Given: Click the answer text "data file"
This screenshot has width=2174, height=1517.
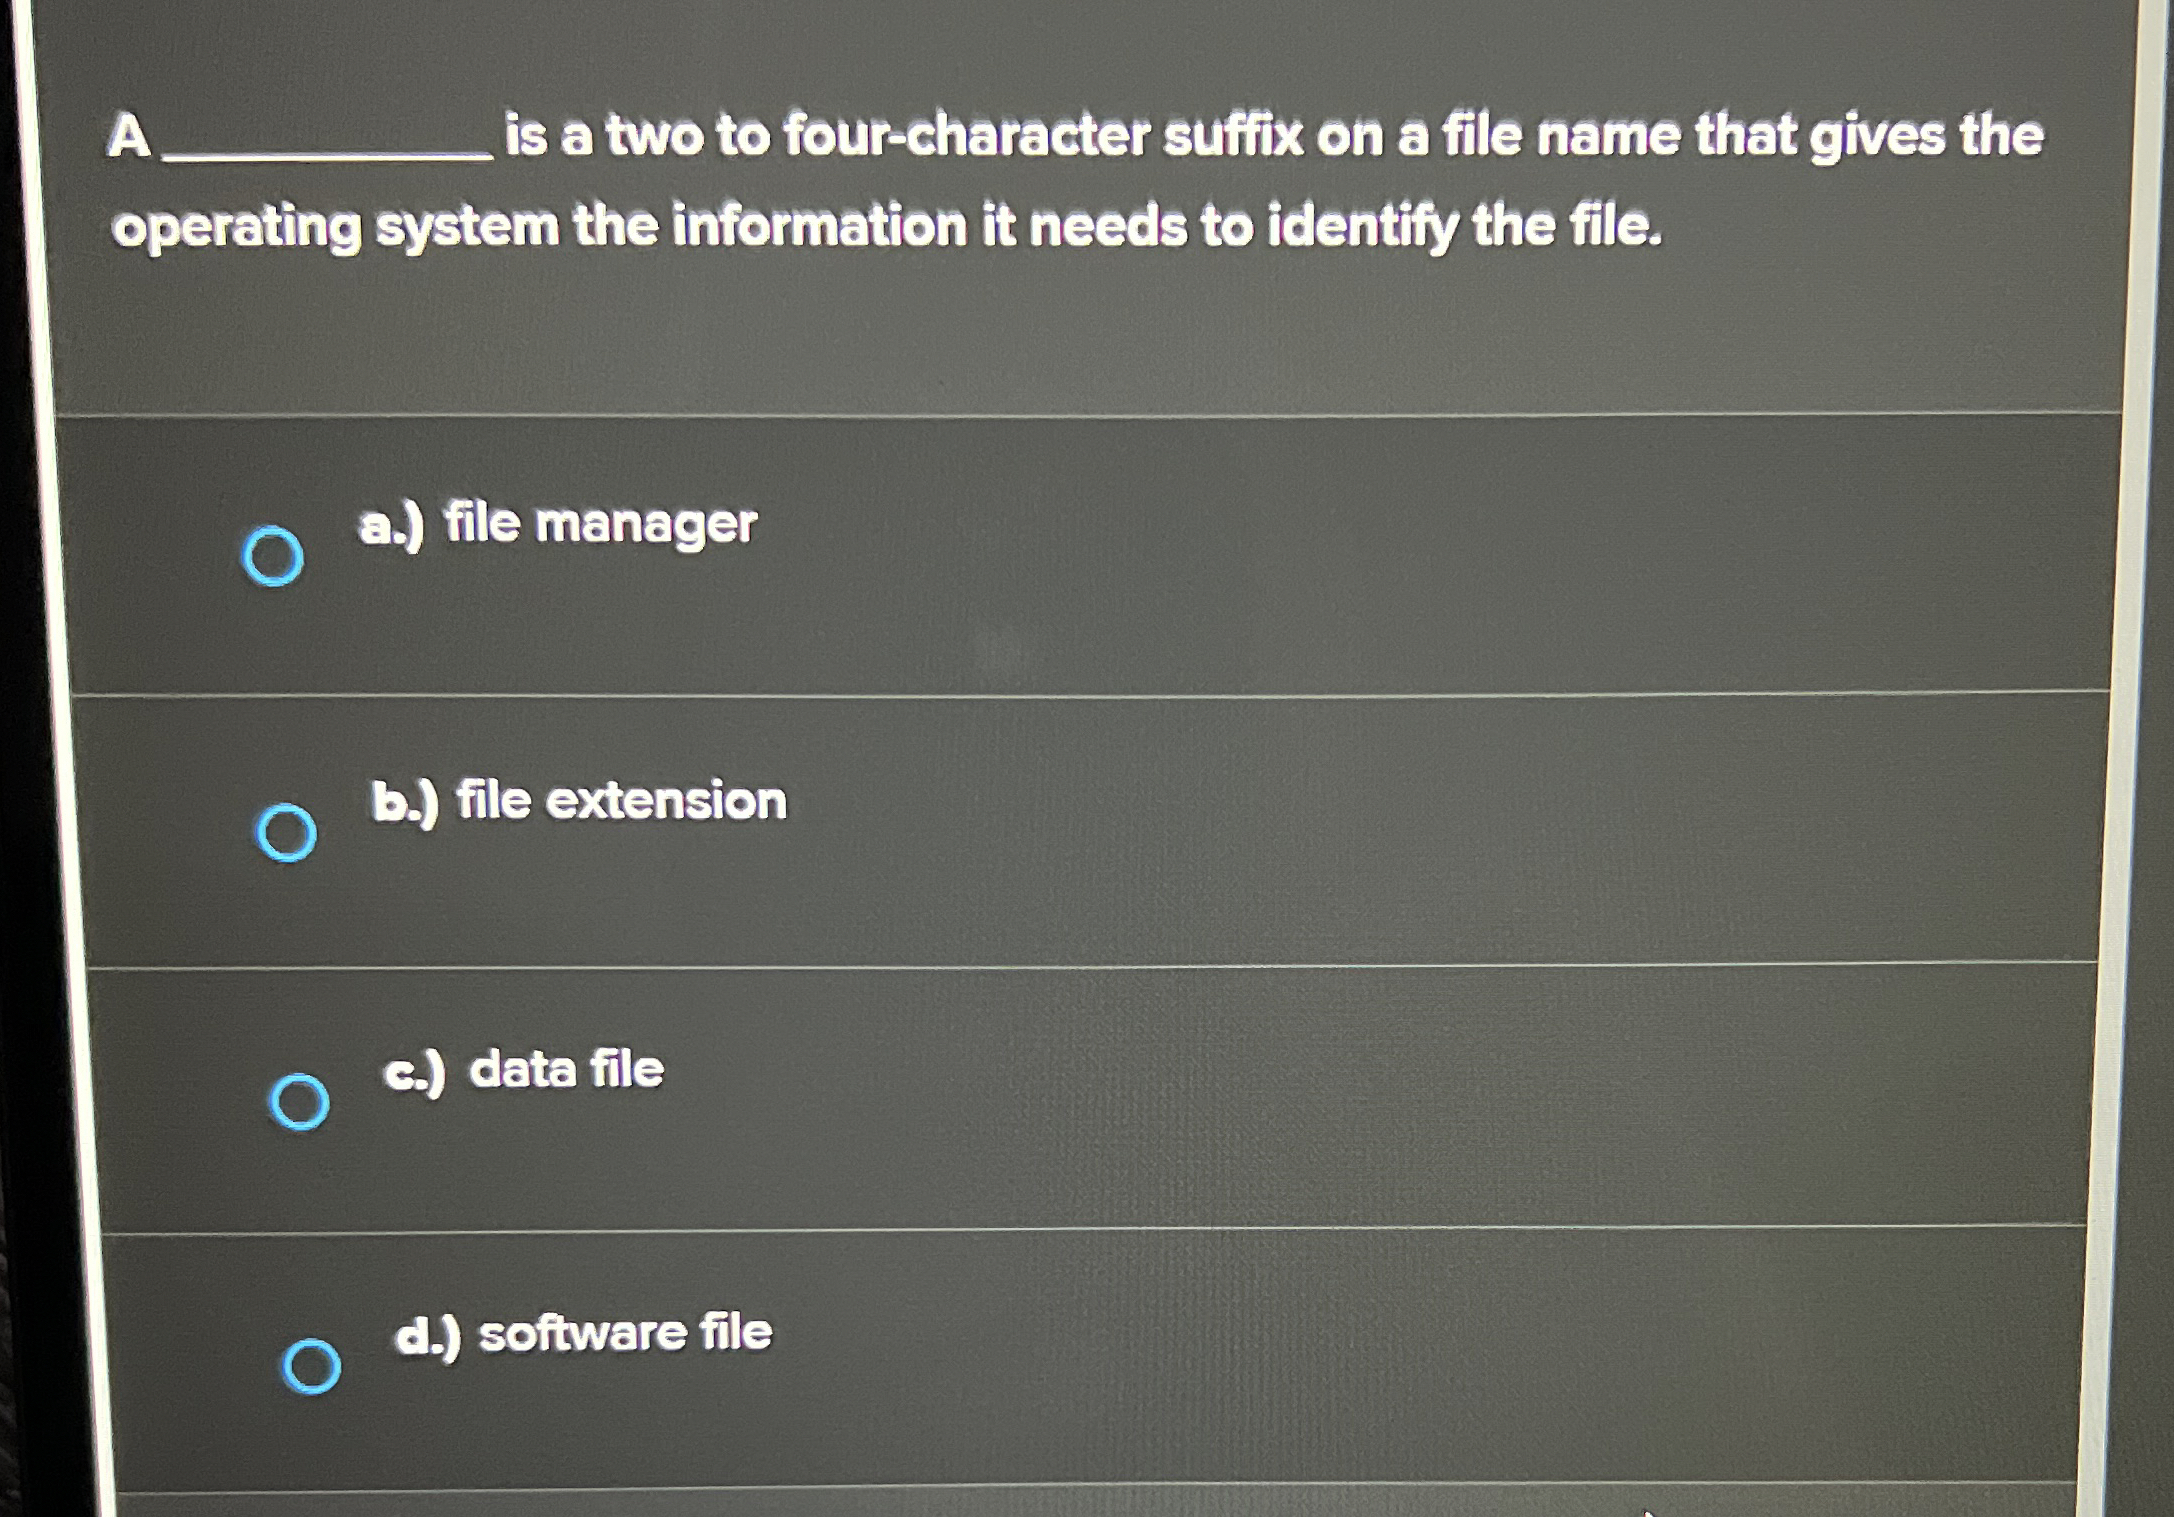Looking at the screenshot, I should pos(524,1069).
